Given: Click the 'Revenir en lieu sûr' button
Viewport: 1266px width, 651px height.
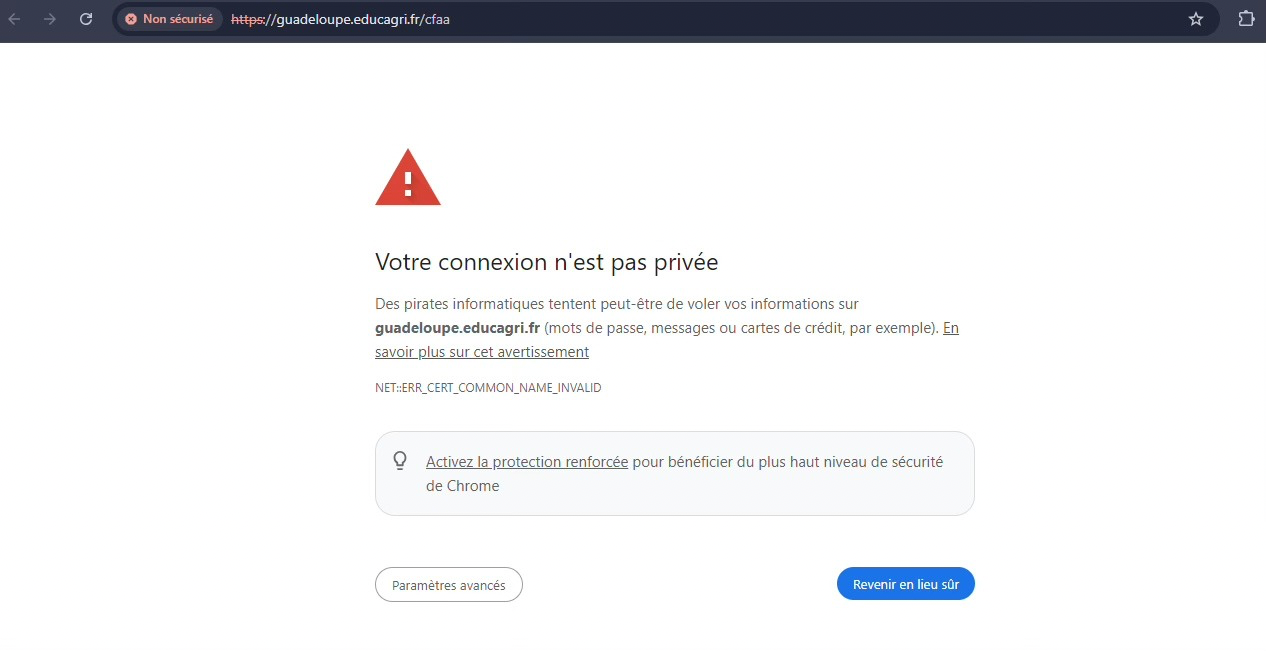Looking at the screenshot, I should tap(905, 584).
